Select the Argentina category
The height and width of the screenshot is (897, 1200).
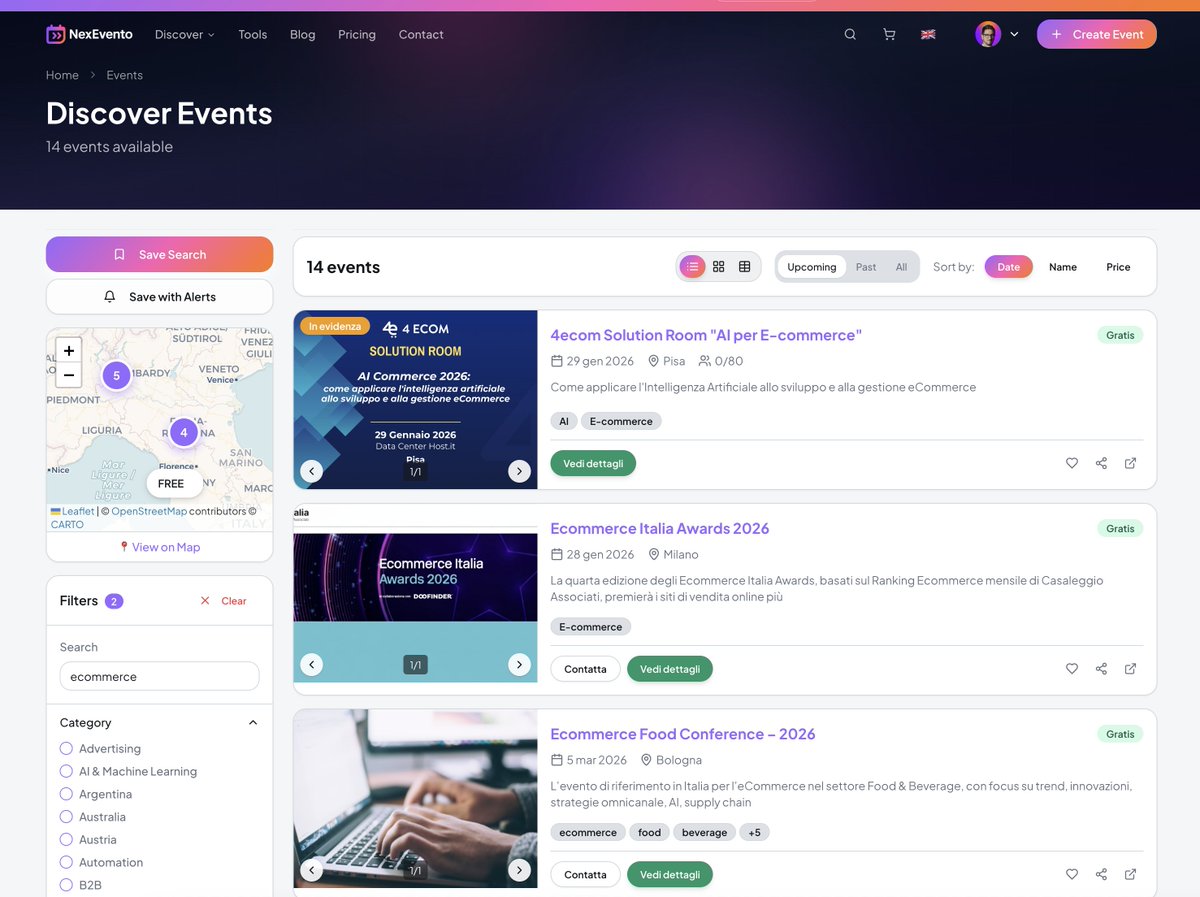coord(96,794)
